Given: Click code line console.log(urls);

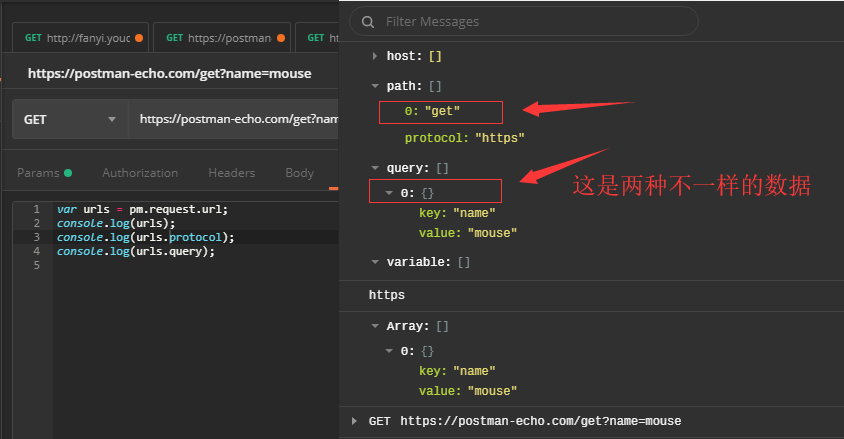Looking at the screenshot, I should (x=116, y=223).
